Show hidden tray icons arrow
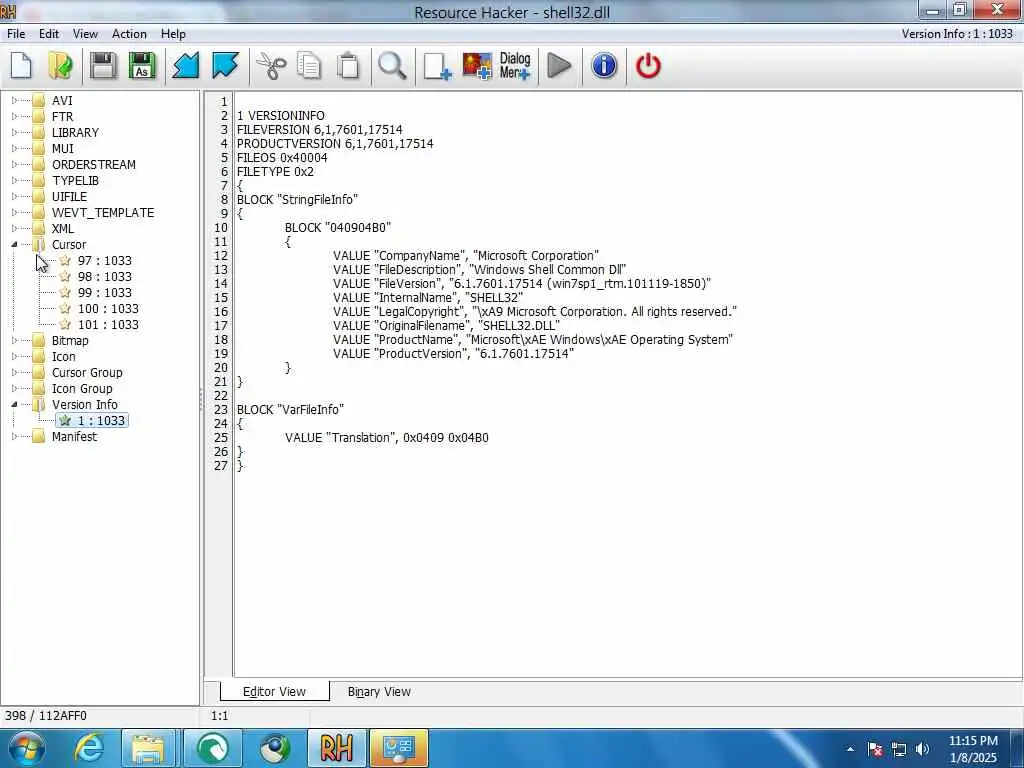Screen dimensions: 1024x768 coord(850,749)
